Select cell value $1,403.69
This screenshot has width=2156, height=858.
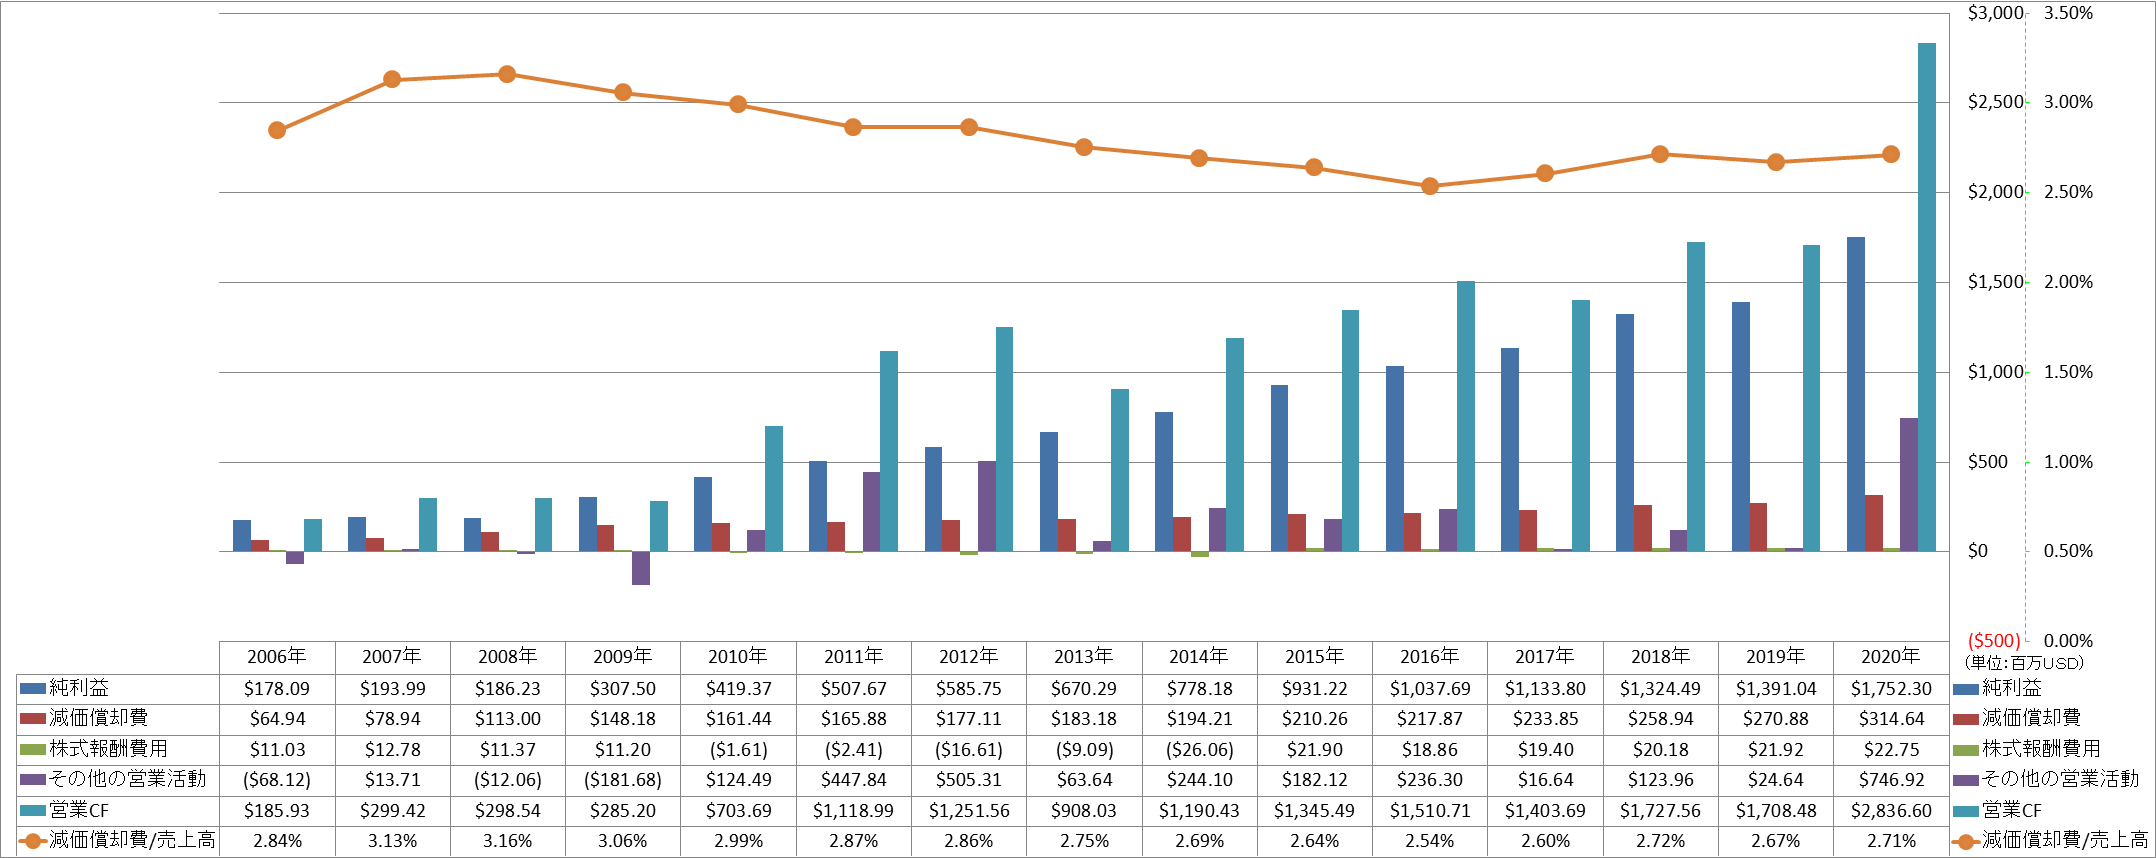[1545, 810]
